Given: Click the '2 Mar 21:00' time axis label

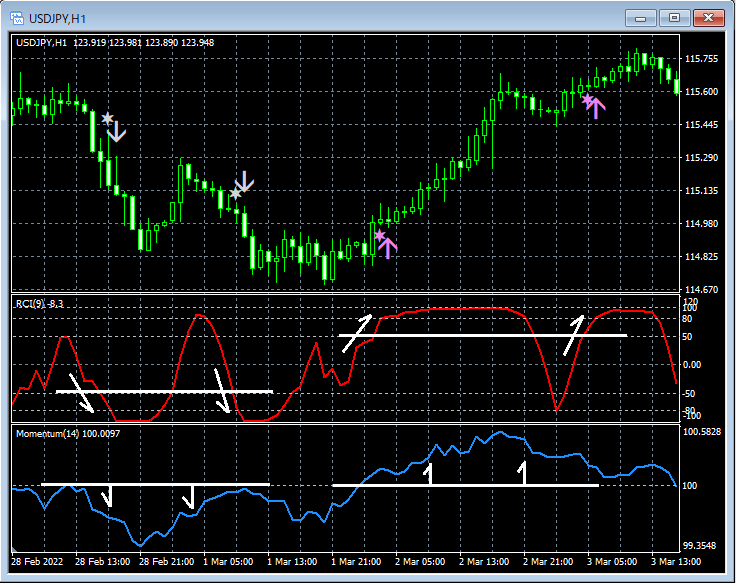Looking at the screenshot, I should tap(548, 562).
